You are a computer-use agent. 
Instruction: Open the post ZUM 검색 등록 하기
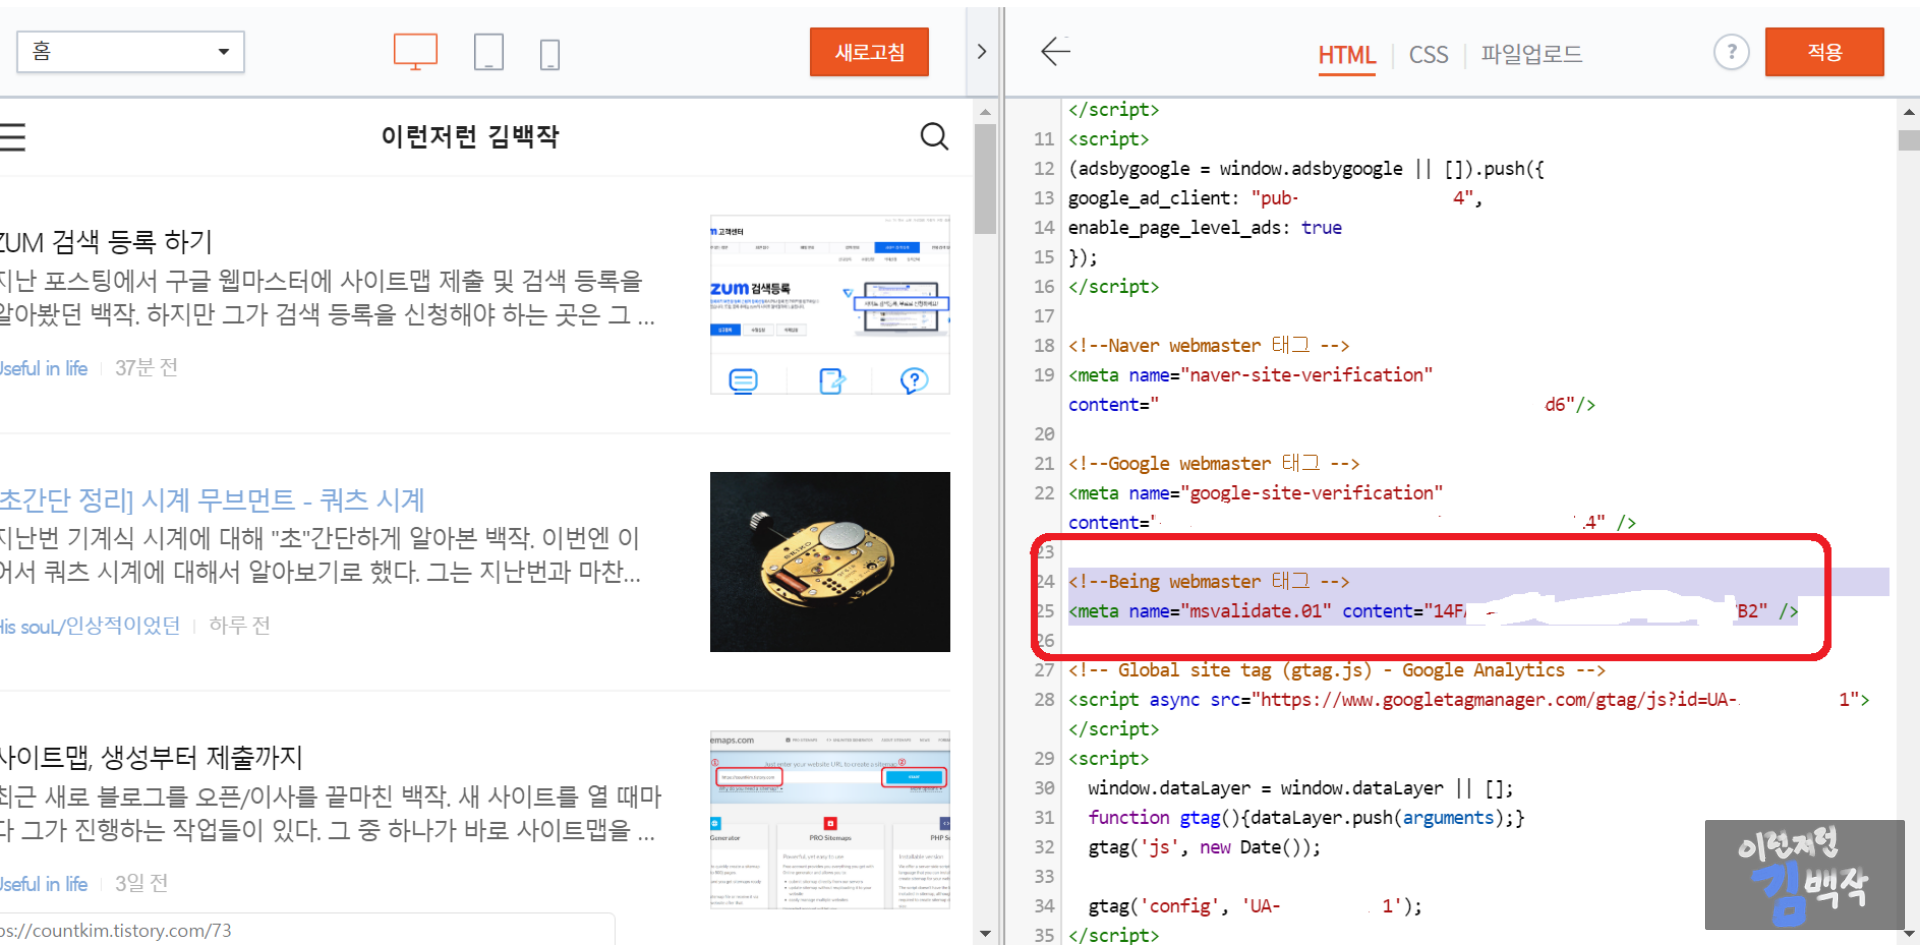tap(107, 242)
